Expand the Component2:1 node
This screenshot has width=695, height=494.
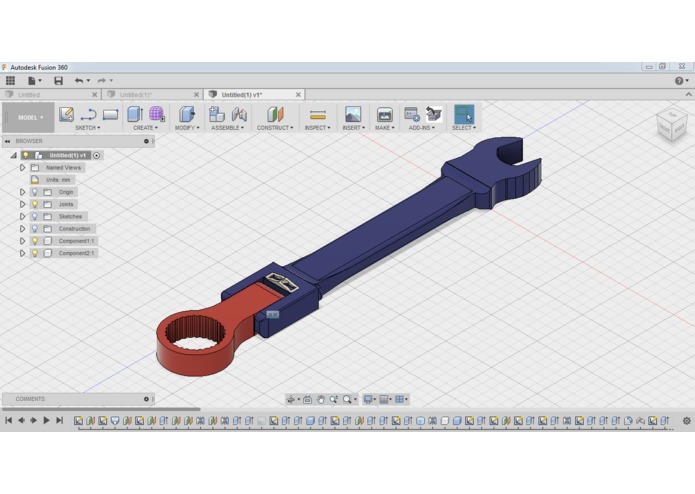pyautogui.click(x=22, y=253)
